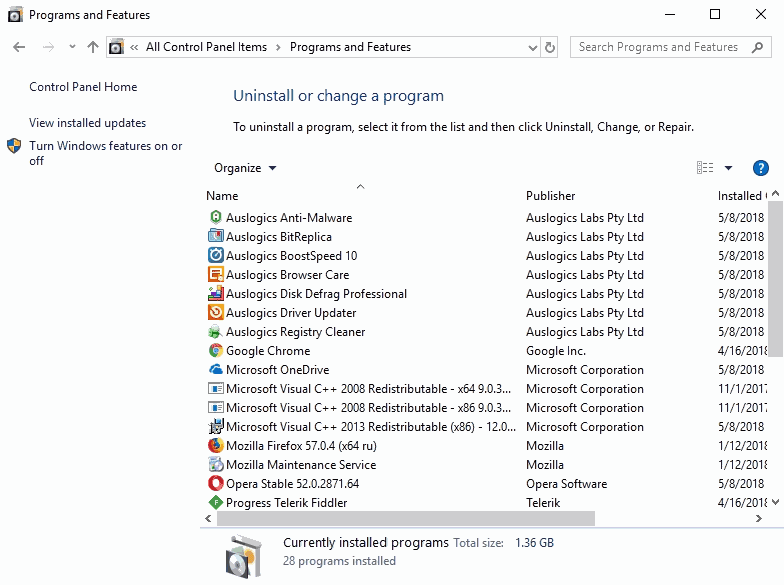Click the vertical scrollbar down arrow
784x585 pixels.
coord(776,502)
